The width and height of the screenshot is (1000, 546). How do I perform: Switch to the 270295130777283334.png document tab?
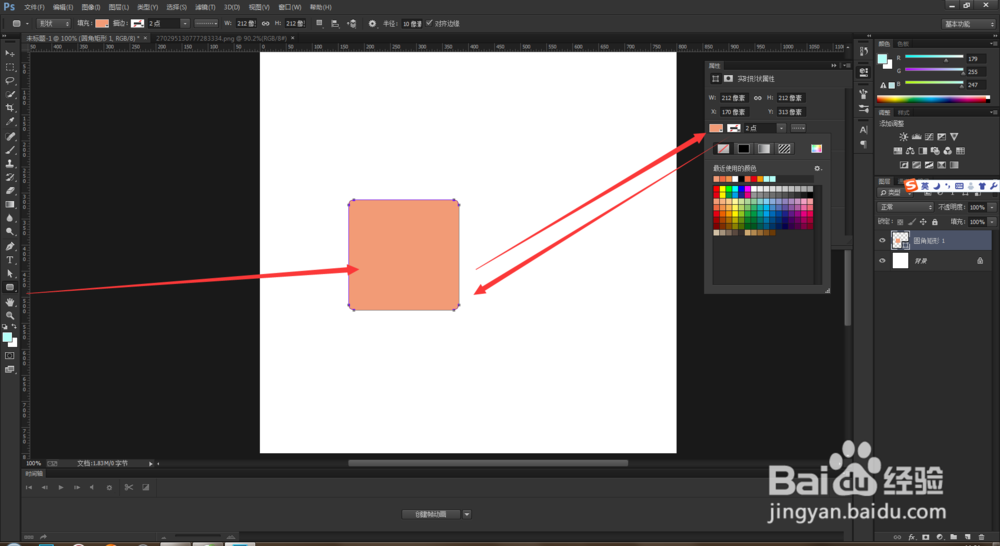click(x=221, y=38)
